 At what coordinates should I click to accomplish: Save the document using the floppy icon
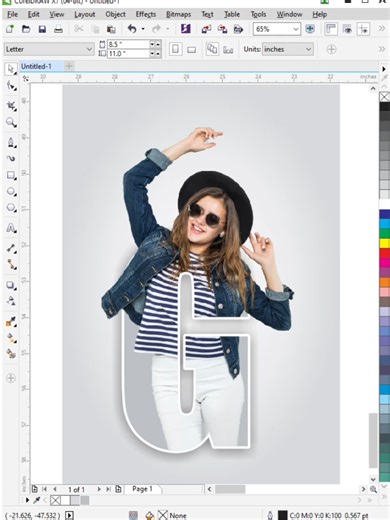pyautogui.click(x=42, y=29)
